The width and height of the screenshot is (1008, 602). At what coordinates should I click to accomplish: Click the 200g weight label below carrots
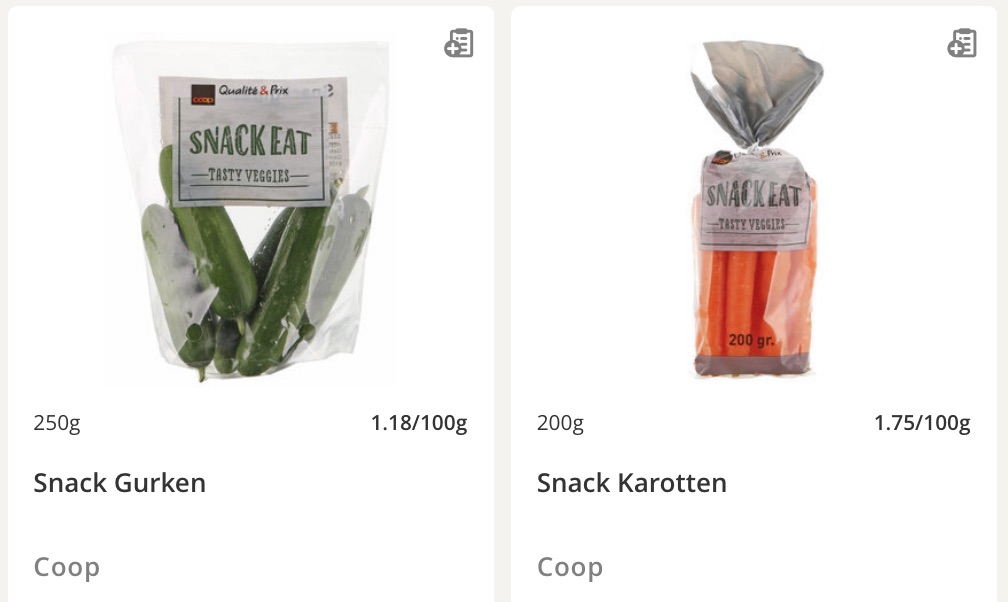(561, 423)
